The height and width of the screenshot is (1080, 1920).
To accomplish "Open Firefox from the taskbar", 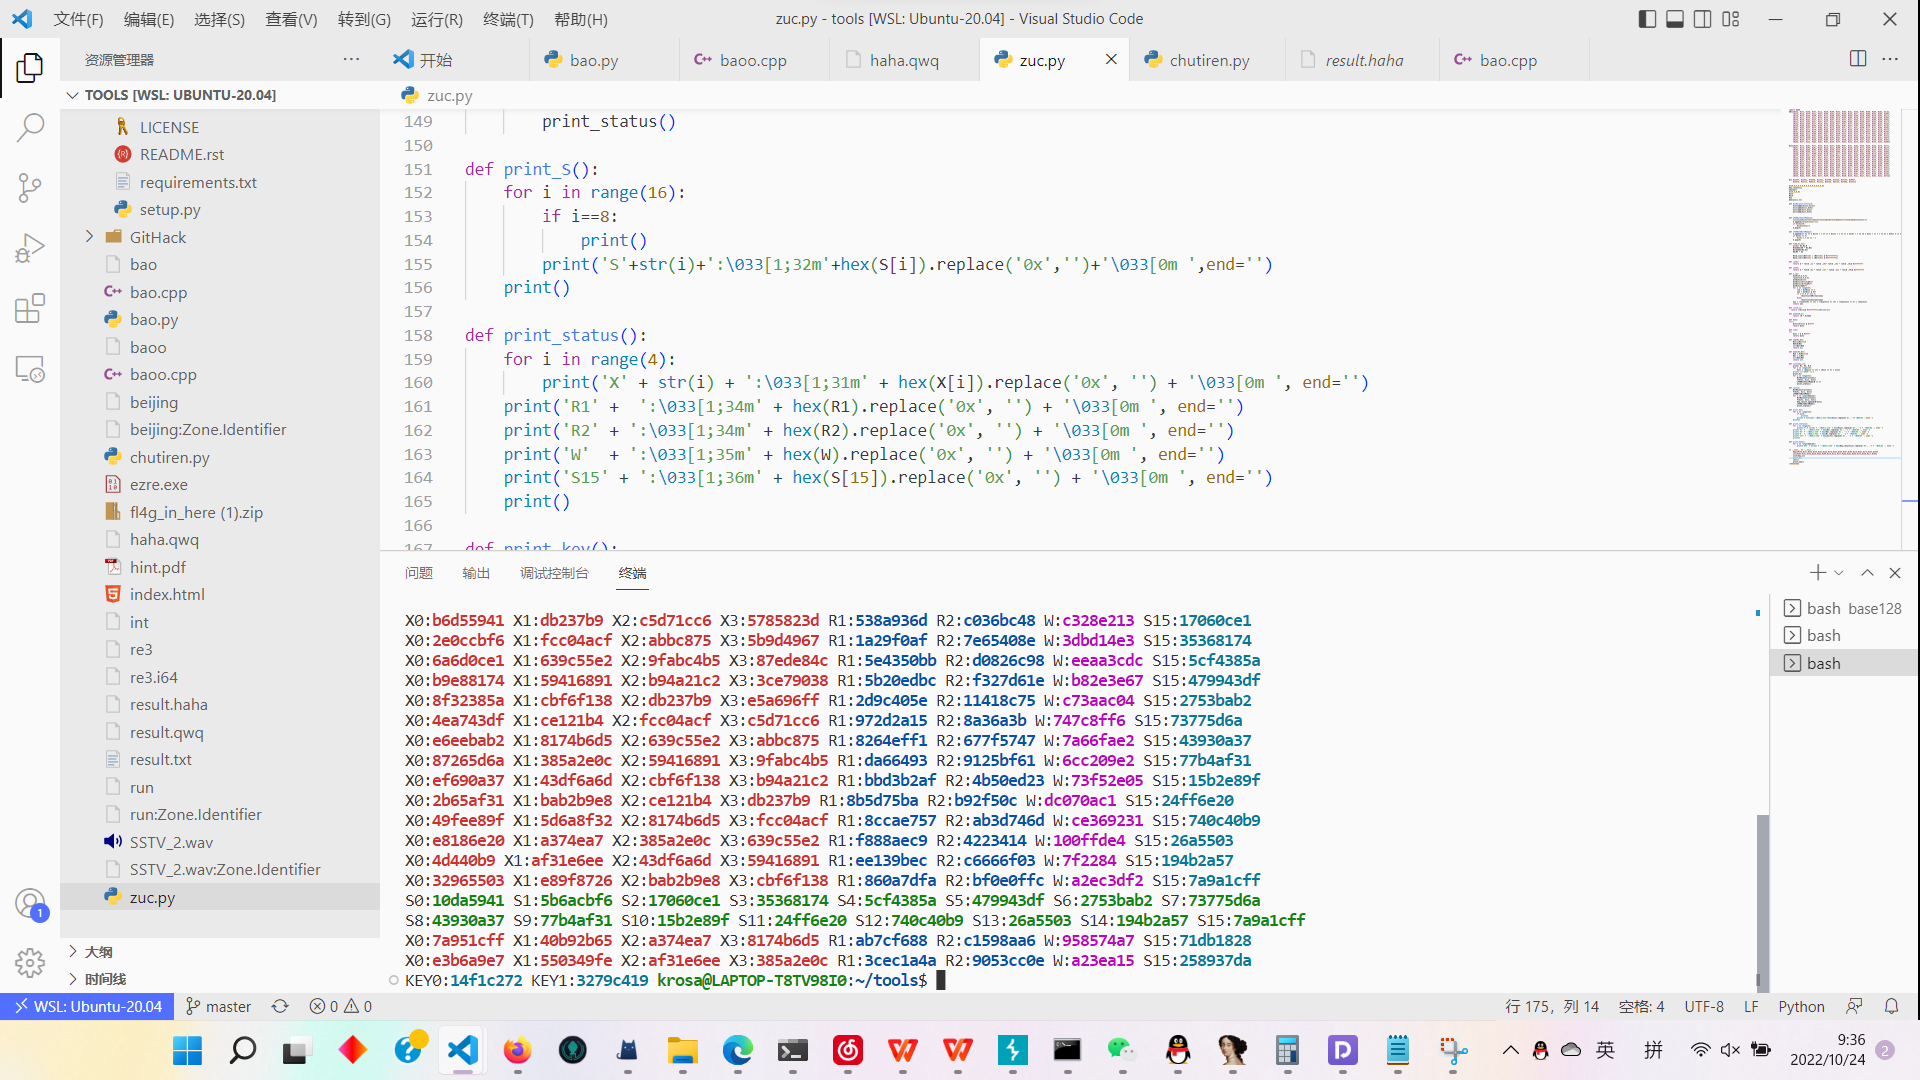I will (x=517, y=1050).
